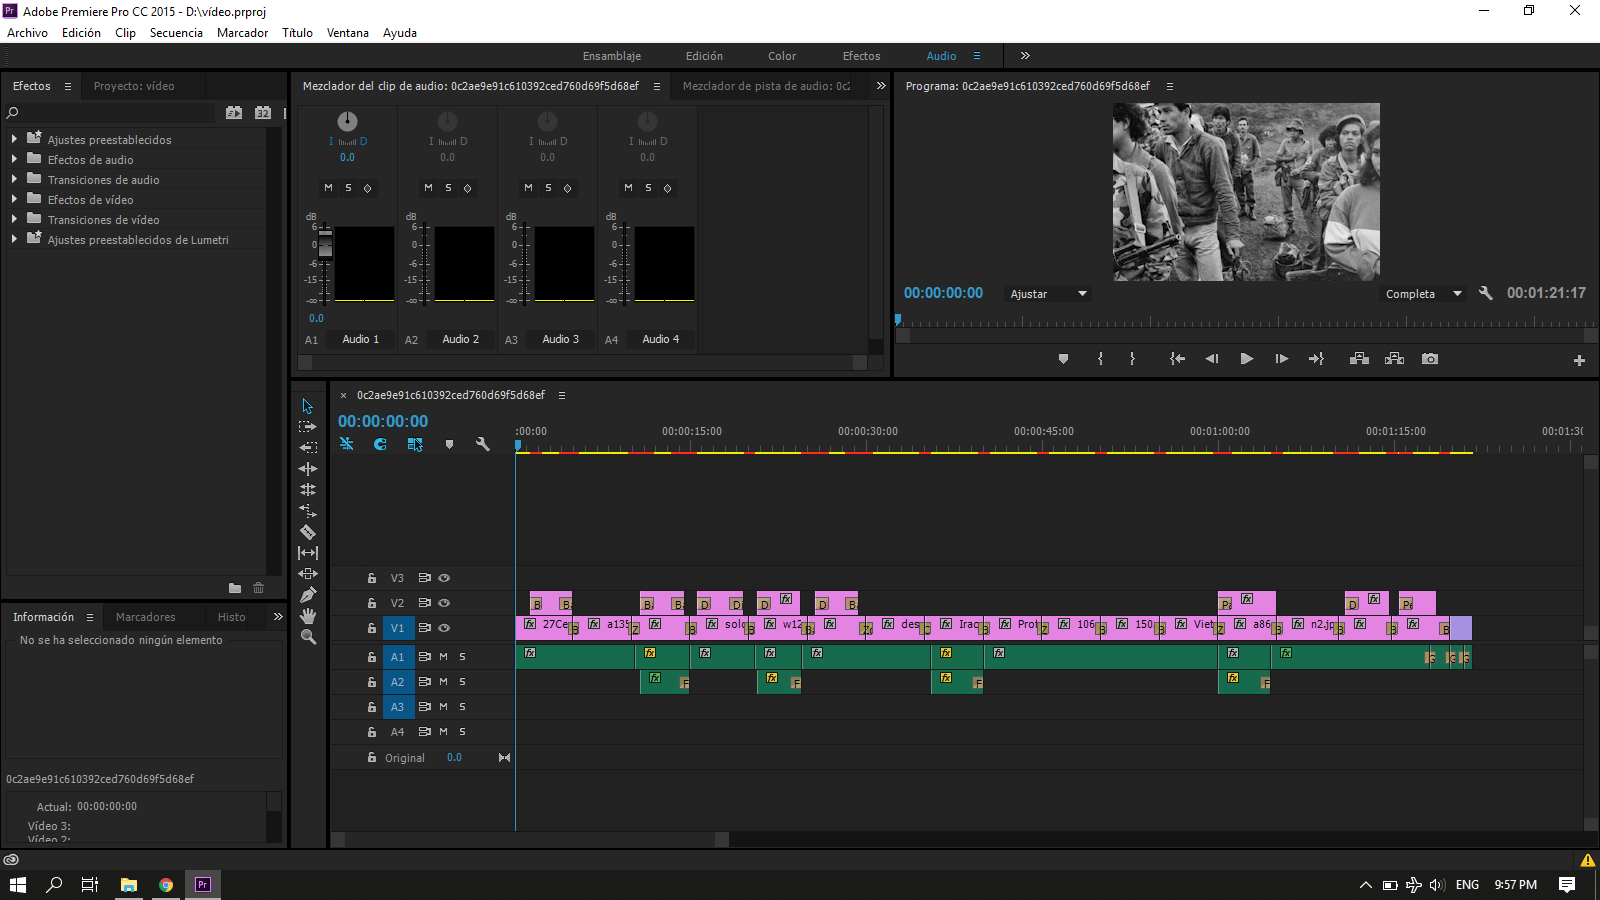Image resolution: width=1600 pixels, height=900 pixels.
Task: Open the Completa playback resolution dropdown
Action: 1423,294
